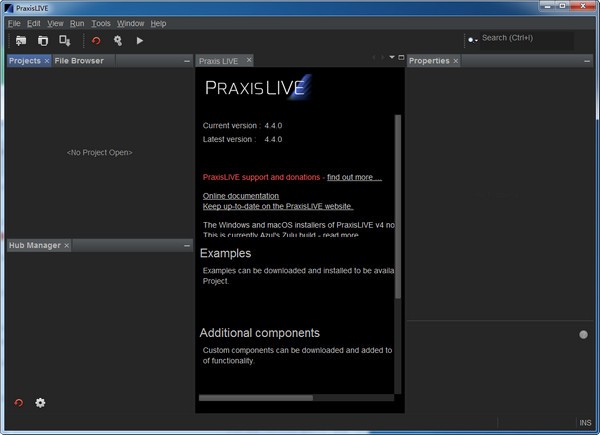
Task: Switch to the File Browser tab
Action: click(79, 61)
